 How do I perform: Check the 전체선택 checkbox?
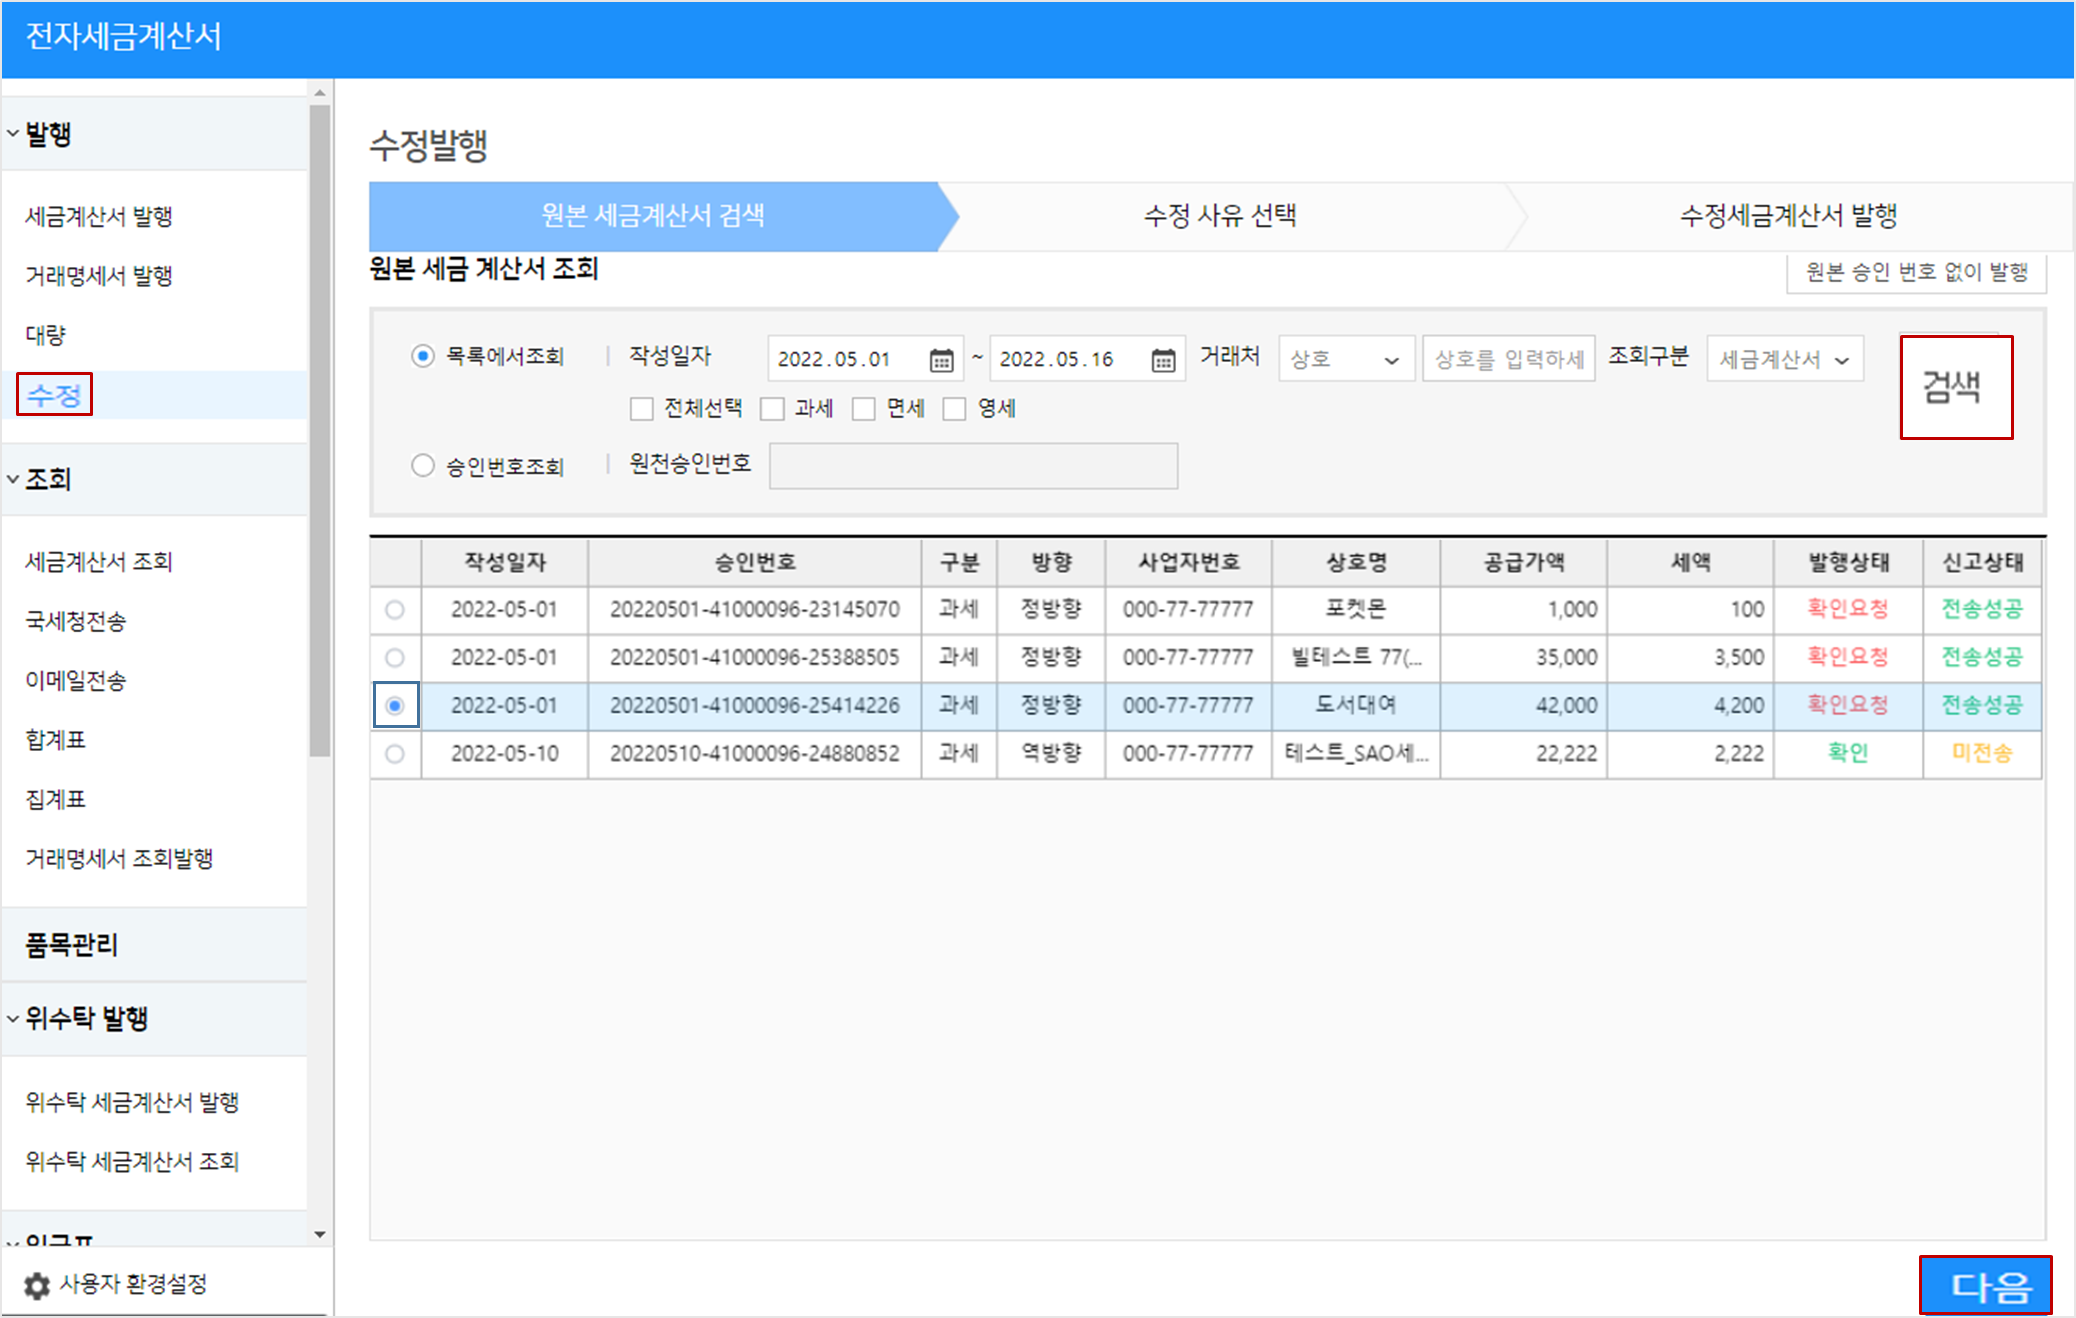pyautogui.click(x=642, y=409)
